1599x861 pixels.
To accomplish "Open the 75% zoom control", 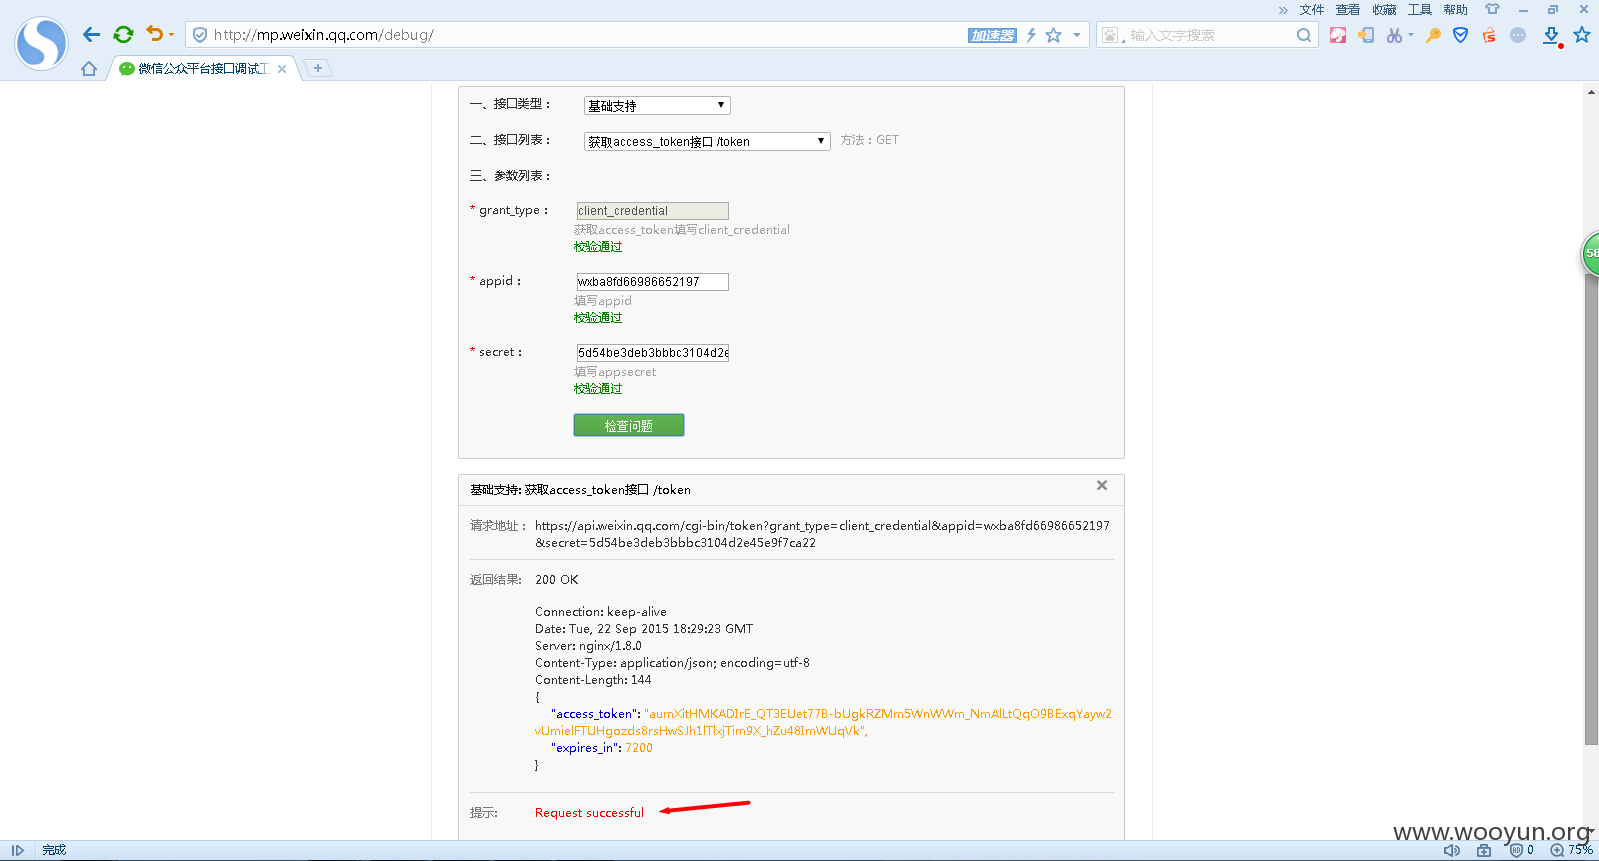I will 1571,850.
